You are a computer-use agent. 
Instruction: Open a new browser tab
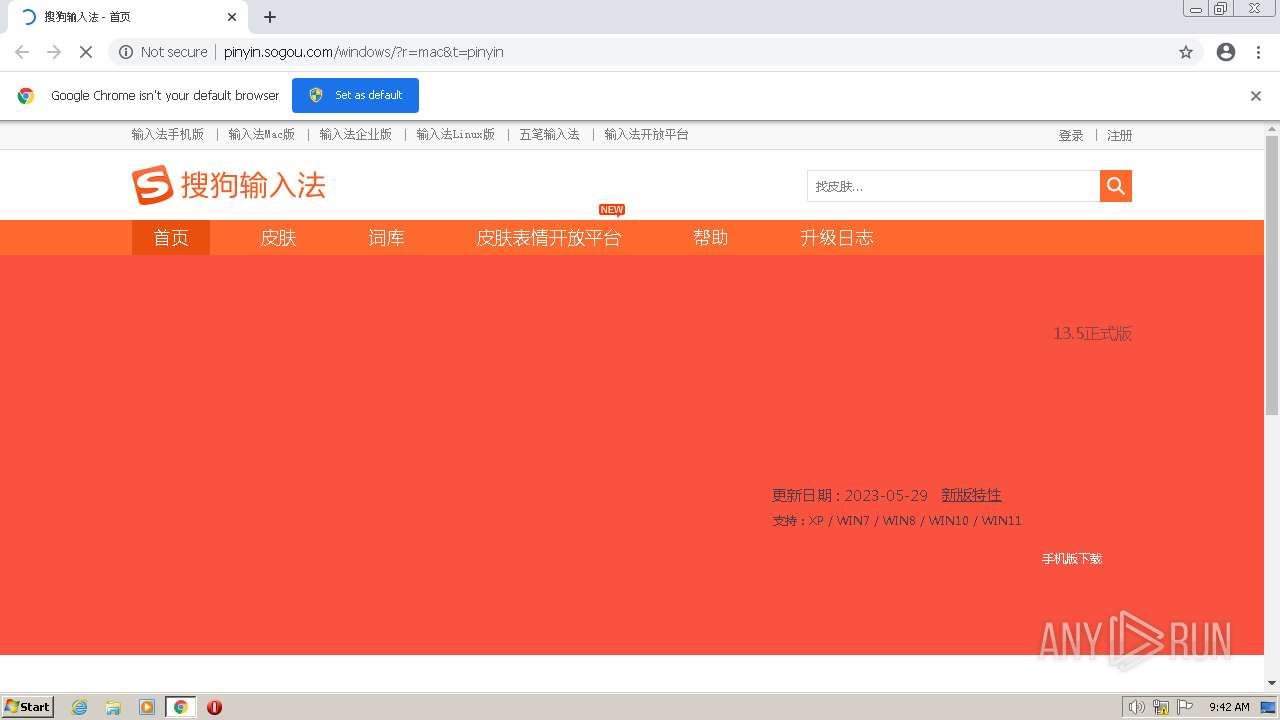270,17
